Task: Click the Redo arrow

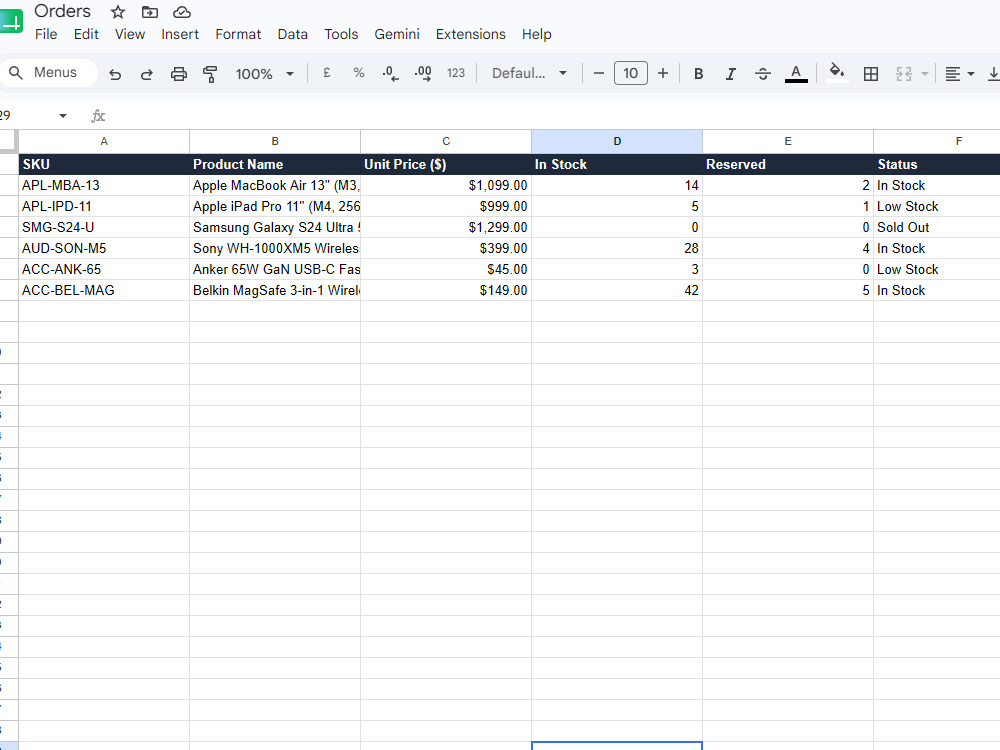Action: 147,74
